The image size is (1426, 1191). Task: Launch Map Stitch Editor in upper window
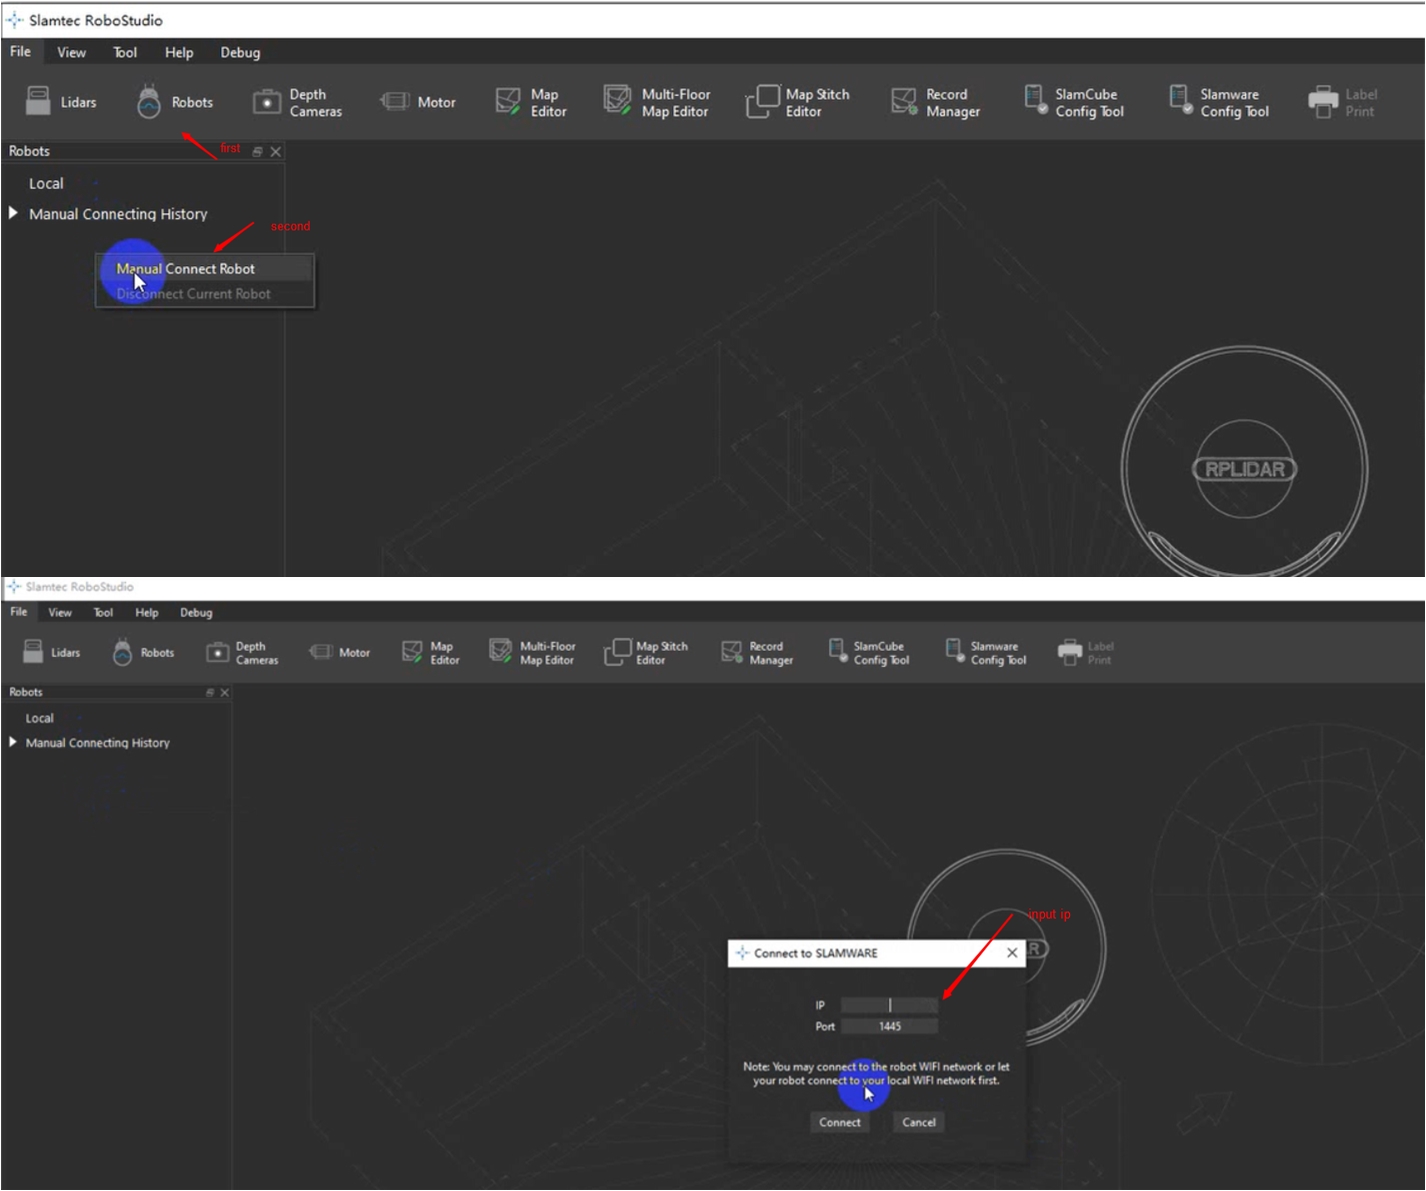point(798,102)
